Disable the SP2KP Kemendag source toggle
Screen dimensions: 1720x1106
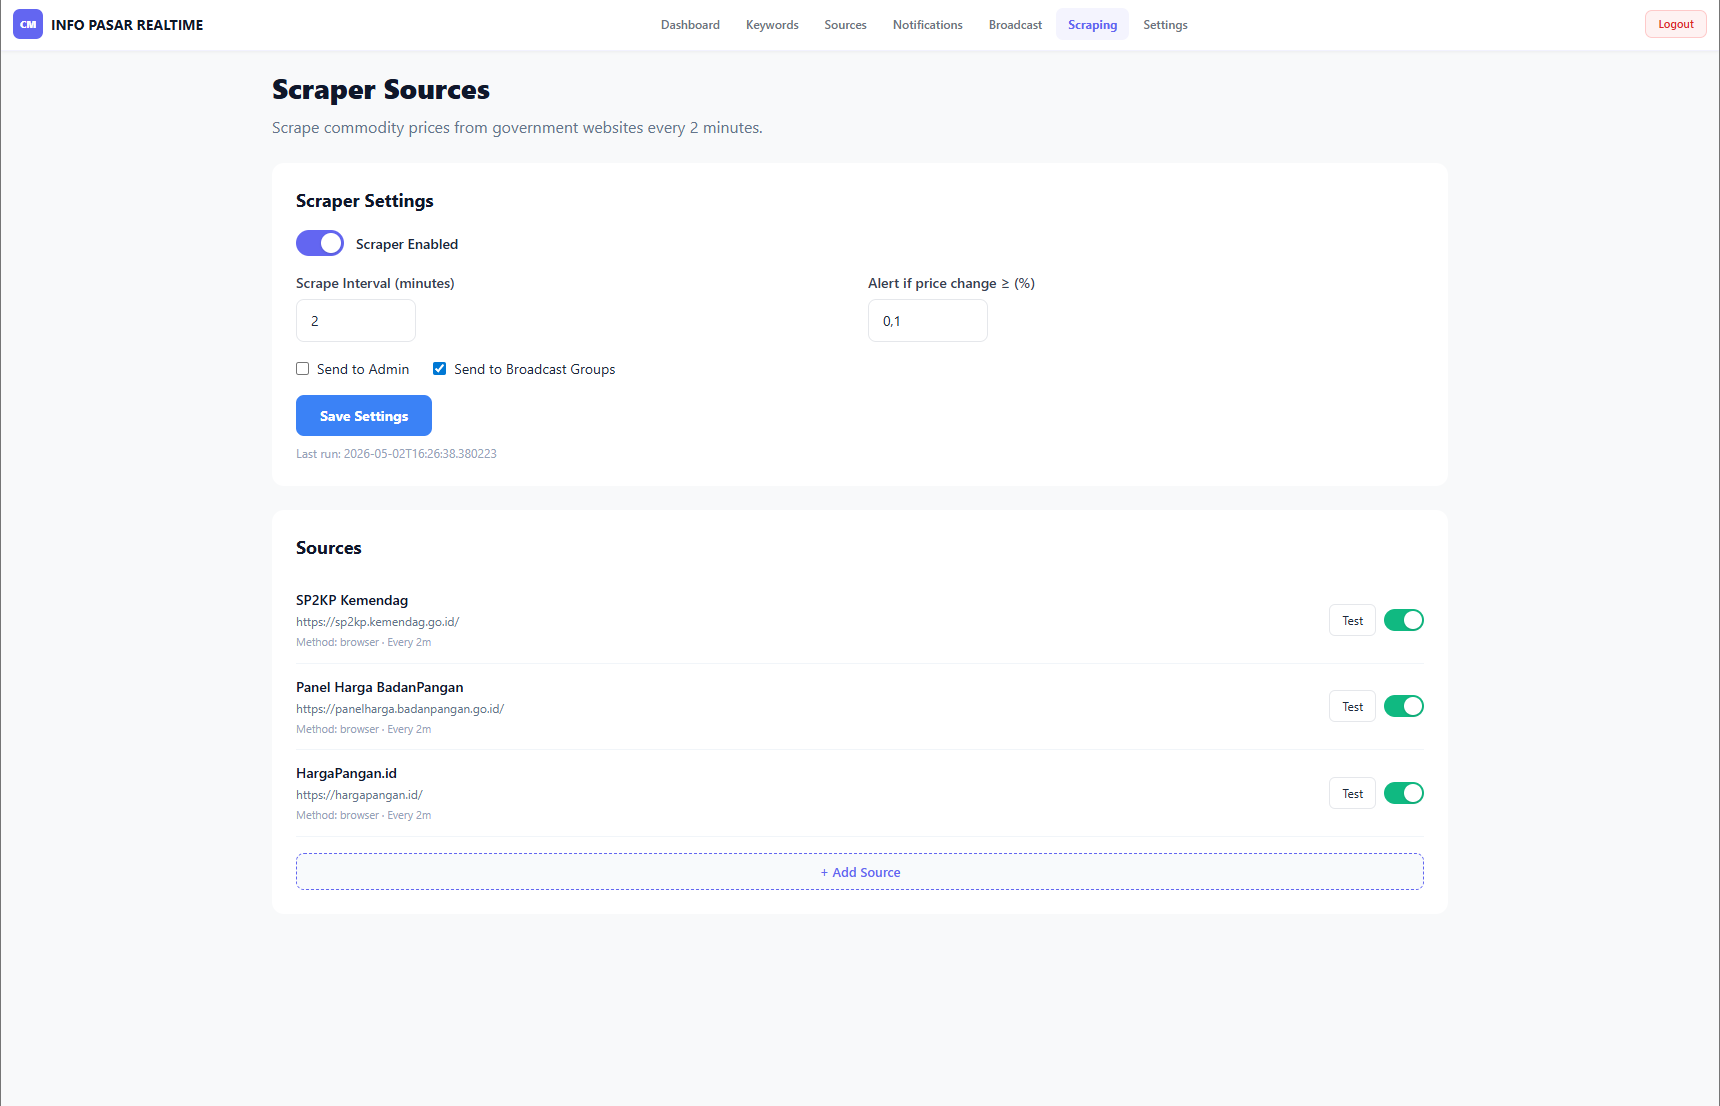tap(1404, 620)
